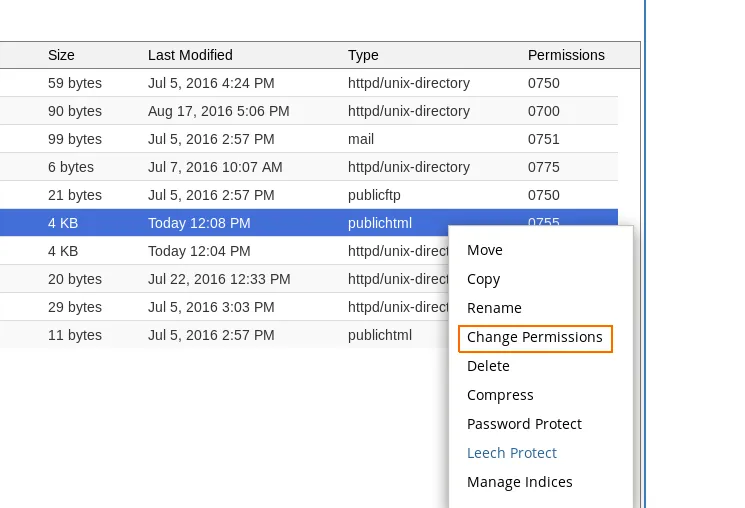Sort by the Last Modified column header

(190, 55)
